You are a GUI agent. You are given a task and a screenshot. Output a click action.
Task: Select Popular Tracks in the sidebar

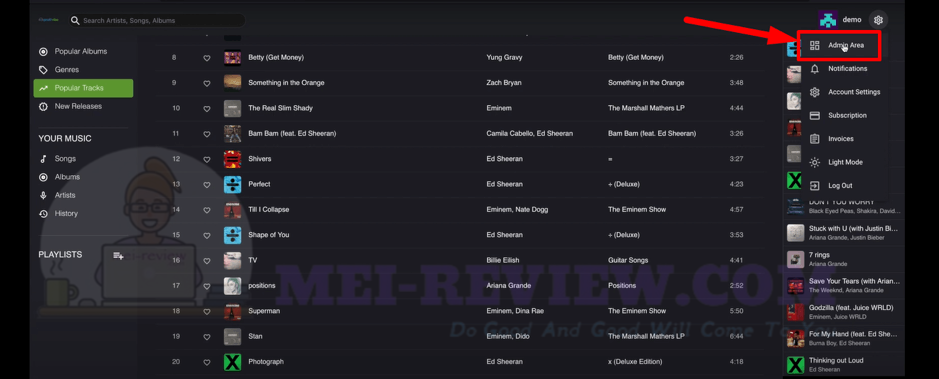click(83, 88)
